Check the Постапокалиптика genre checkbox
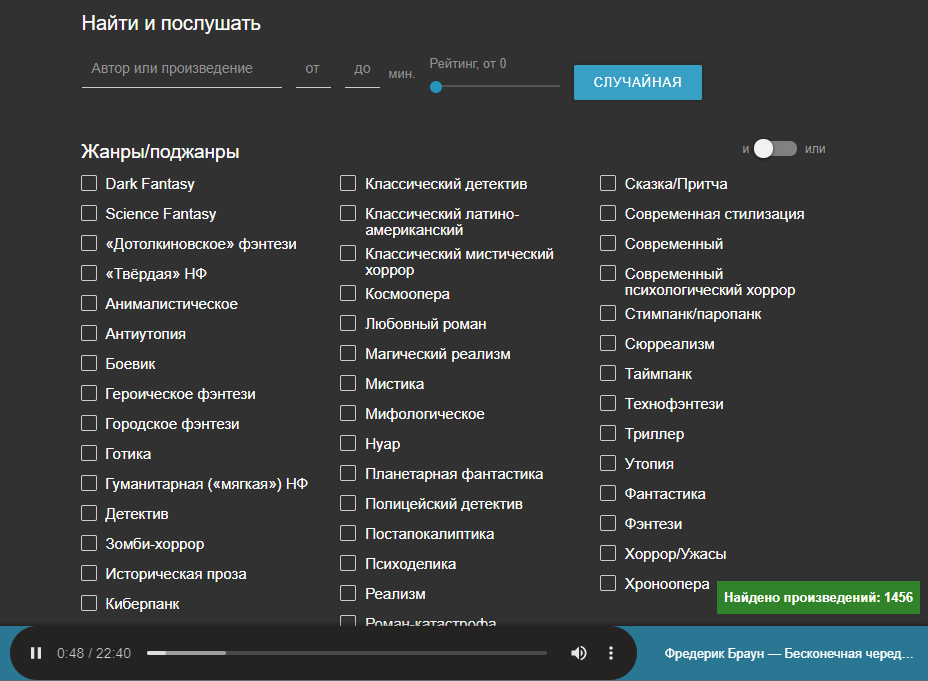 coord(348,534)
